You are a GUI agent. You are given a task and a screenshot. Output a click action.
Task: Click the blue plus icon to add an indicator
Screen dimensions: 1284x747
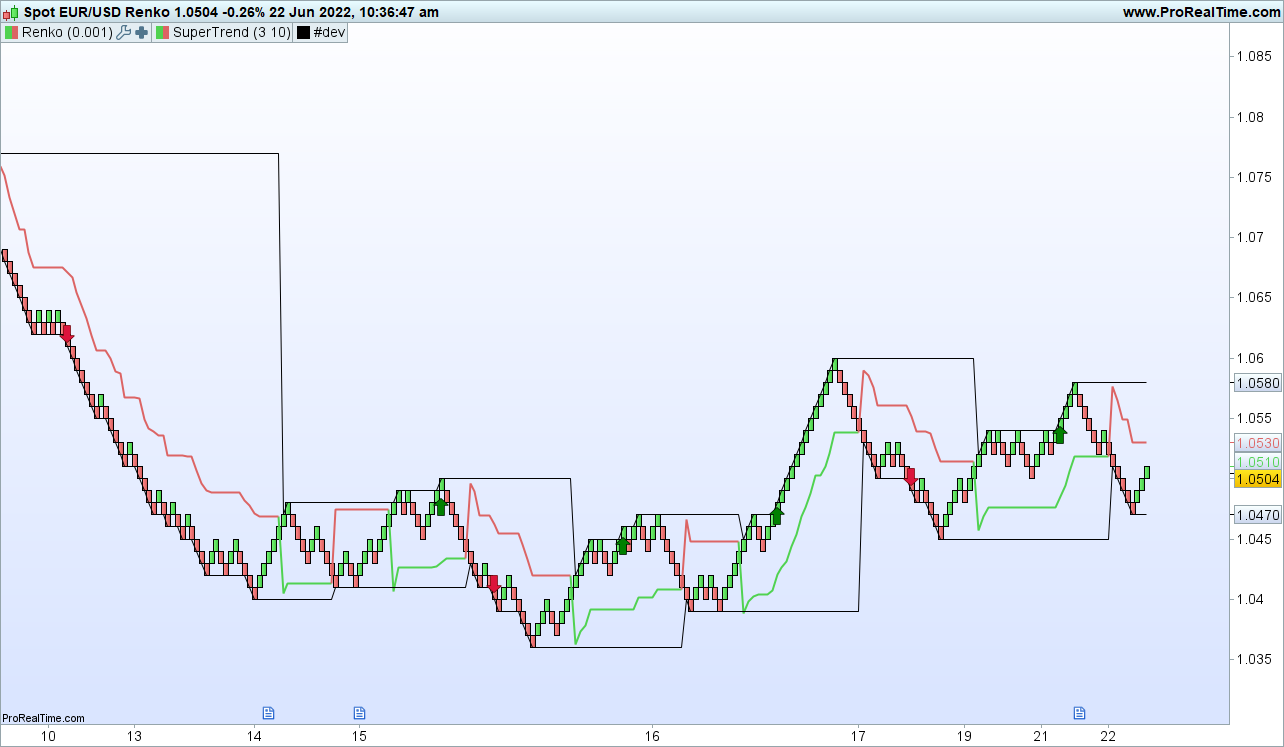pyautogui.click(x=141, y=32)
